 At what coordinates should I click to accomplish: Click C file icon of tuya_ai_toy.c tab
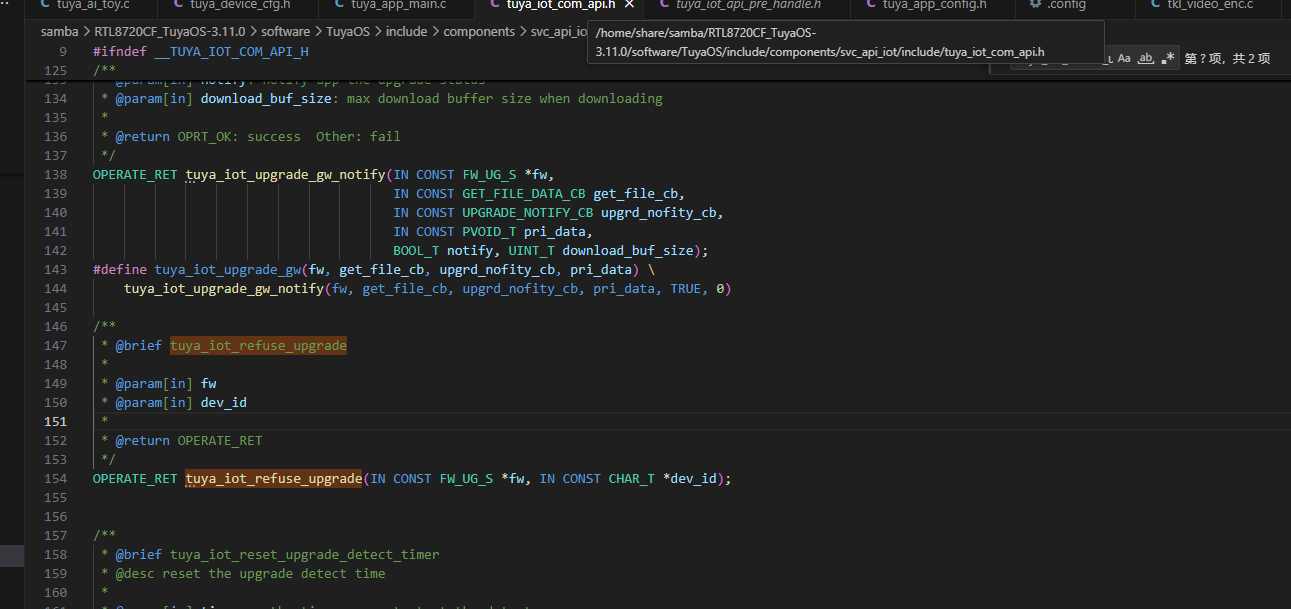click(x=45, y=5)
